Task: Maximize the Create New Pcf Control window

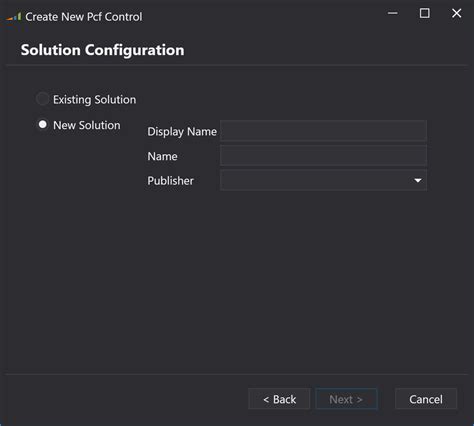Action: tap(424, 13)
